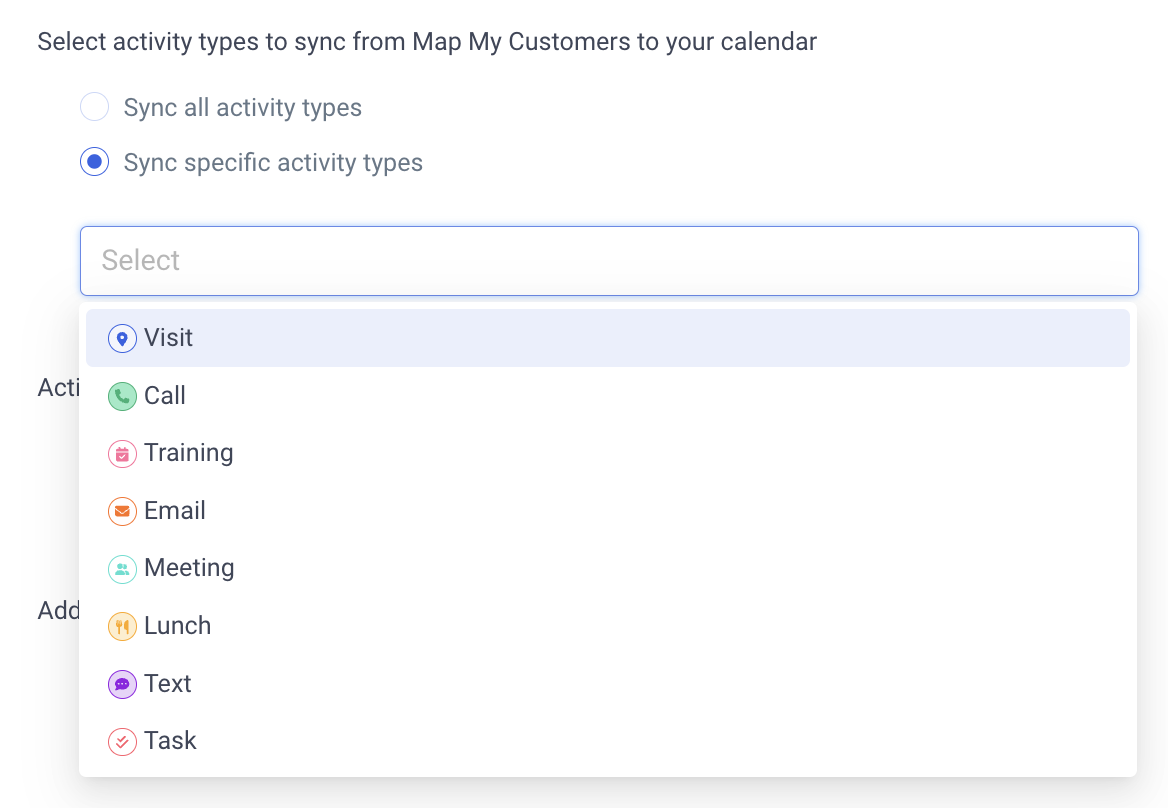
Task: Choose the Call activity type option
Action: click(608, 396)
